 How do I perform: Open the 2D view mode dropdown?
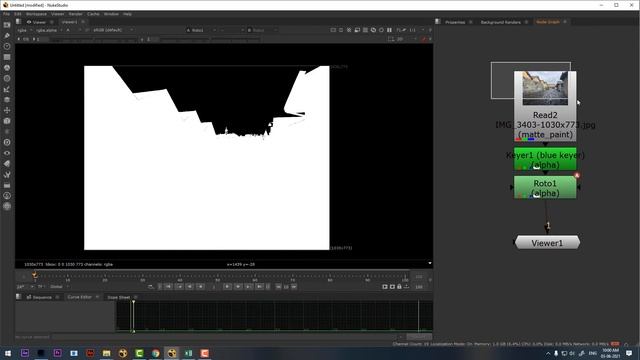click(406, 39)
